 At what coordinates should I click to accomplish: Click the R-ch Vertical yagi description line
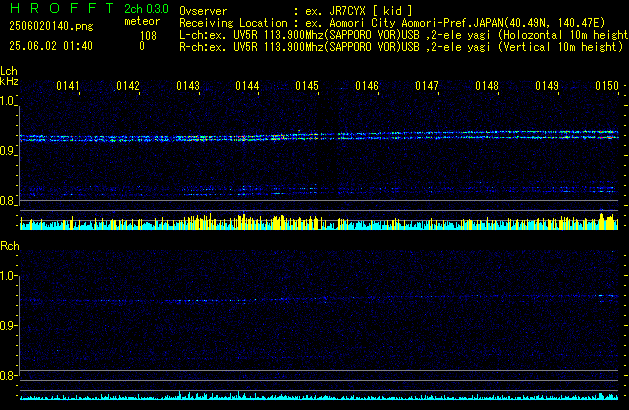(x=401, y=47)
